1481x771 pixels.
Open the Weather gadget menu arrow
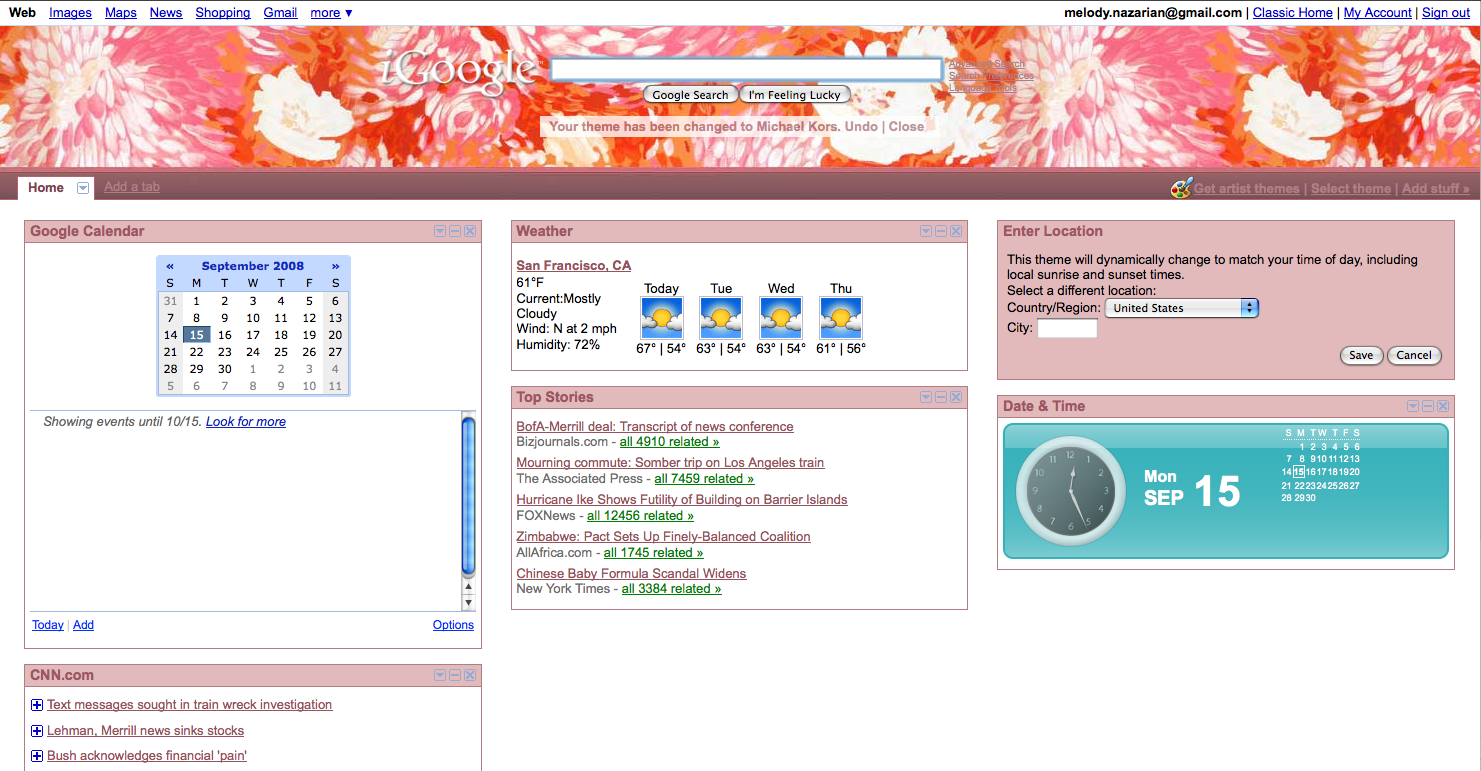pyautogui.click(x=926, y=231)
